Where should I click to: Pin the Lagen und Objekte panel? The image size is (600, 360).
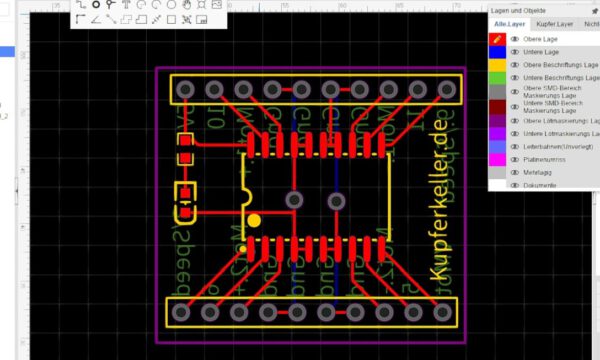[595, 11]
